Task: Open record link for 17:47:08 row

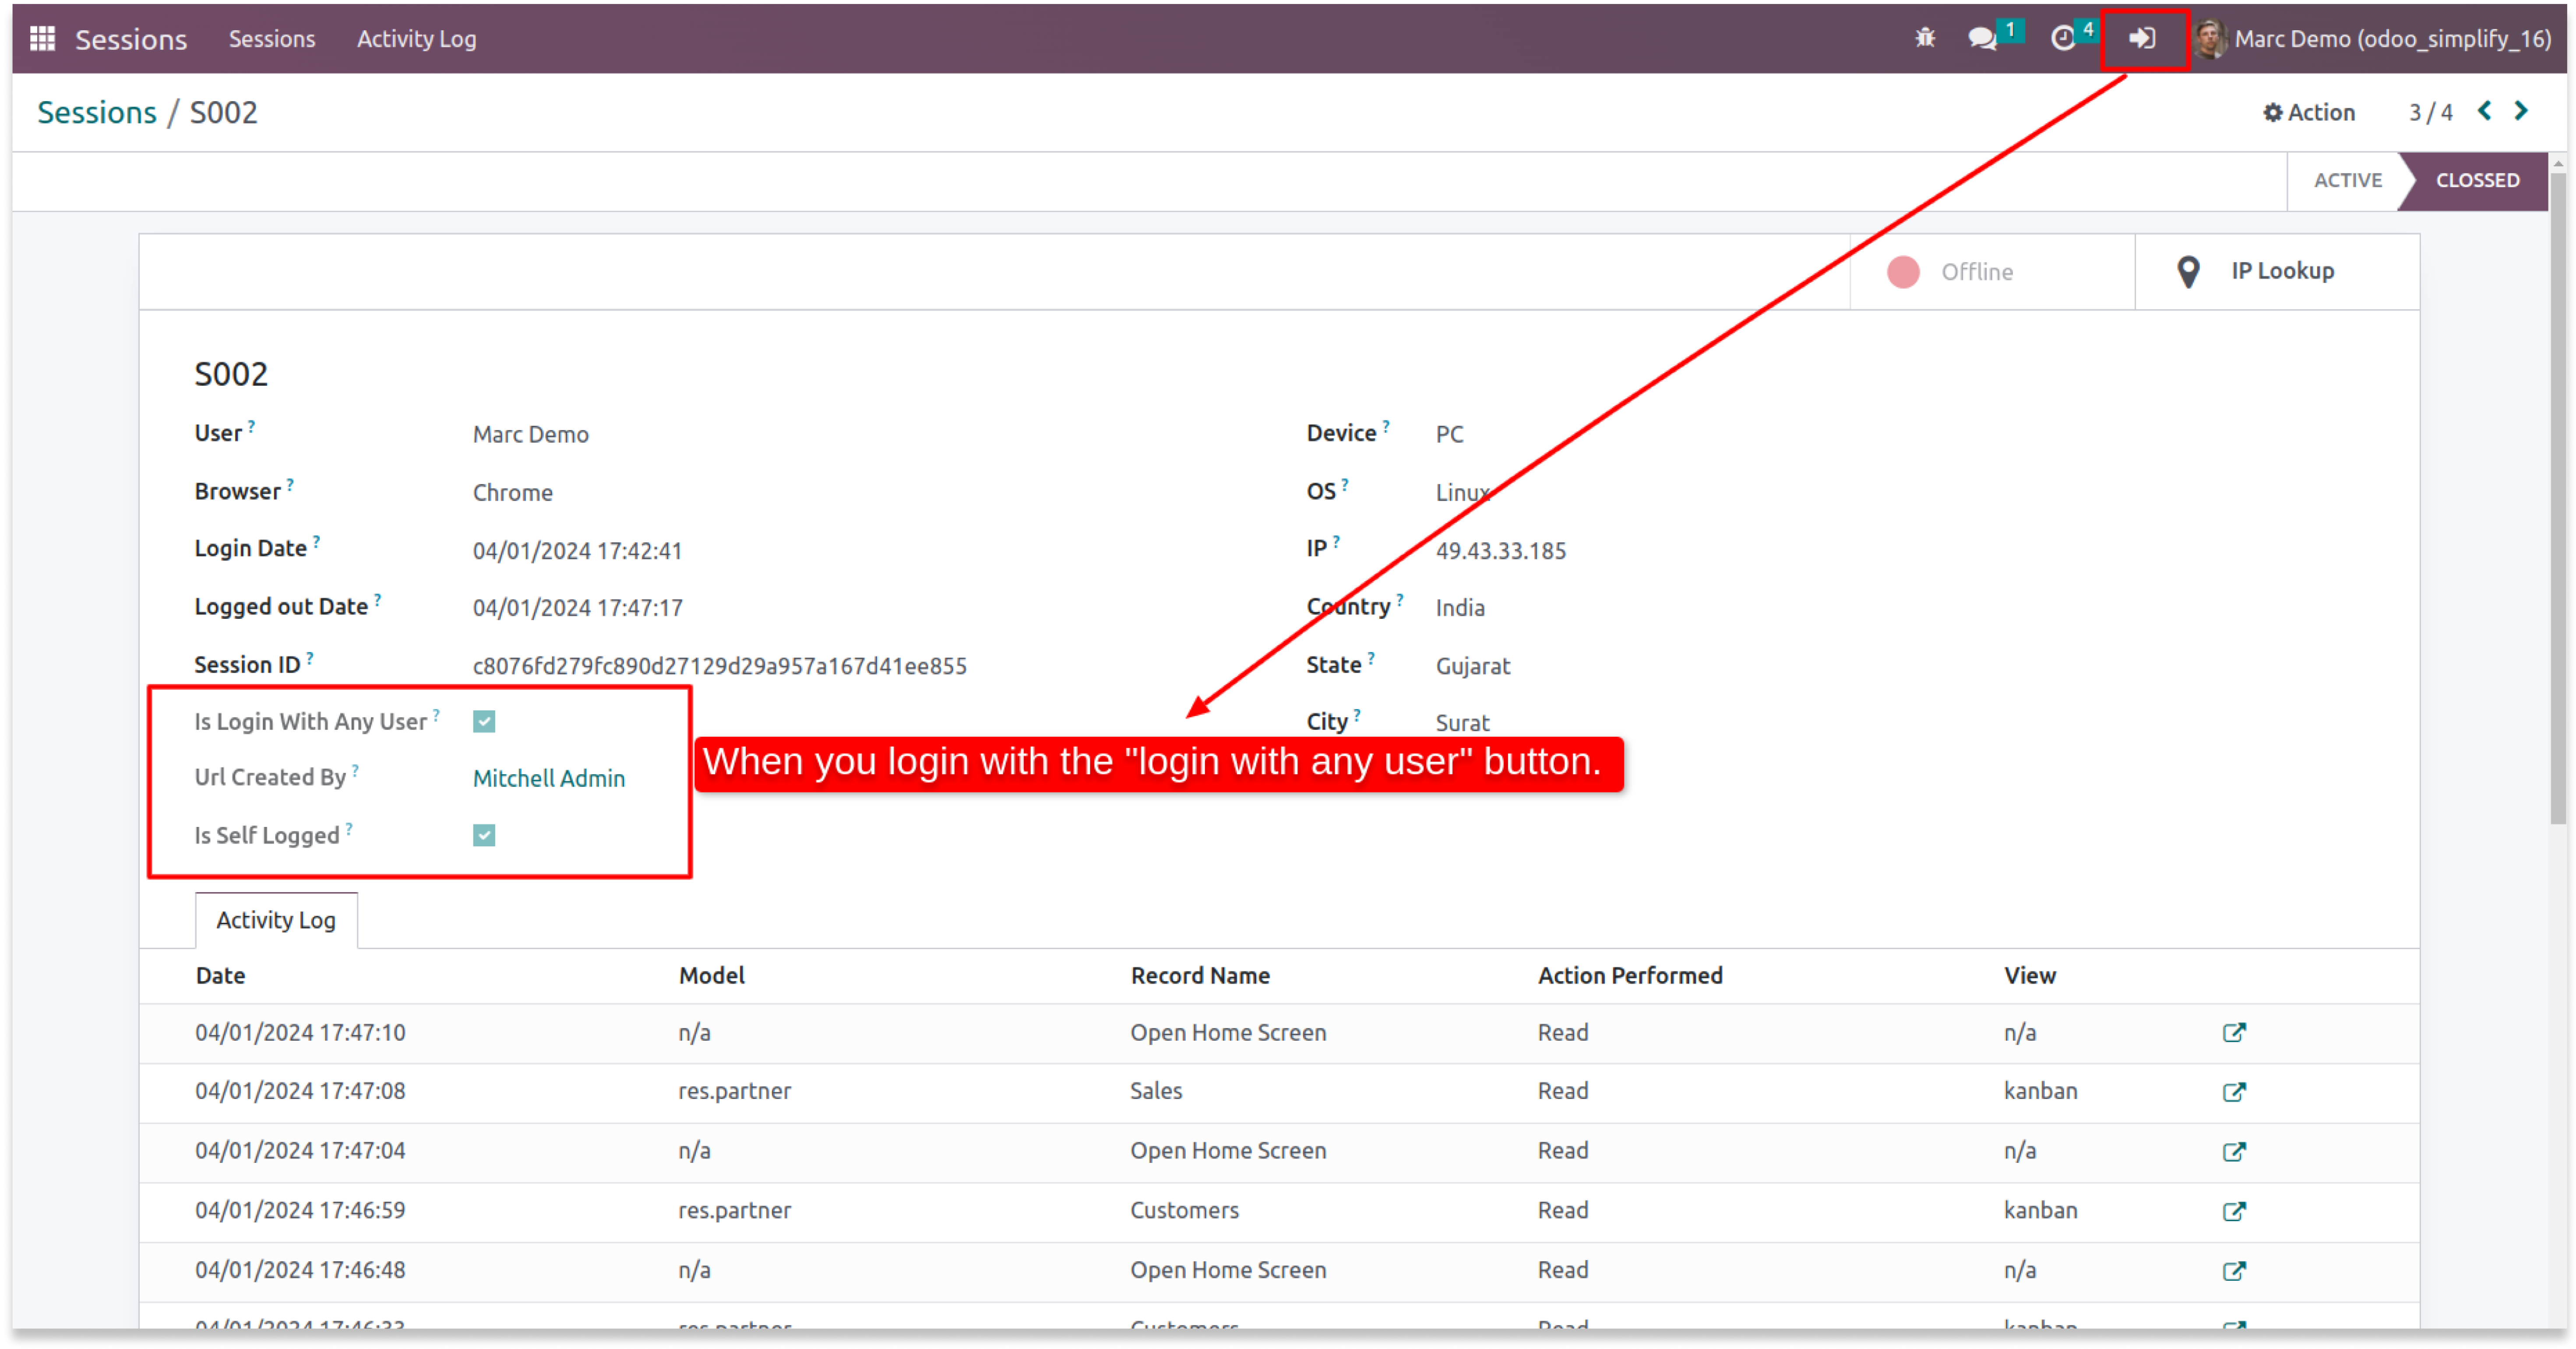Action: point(2233,1092)
